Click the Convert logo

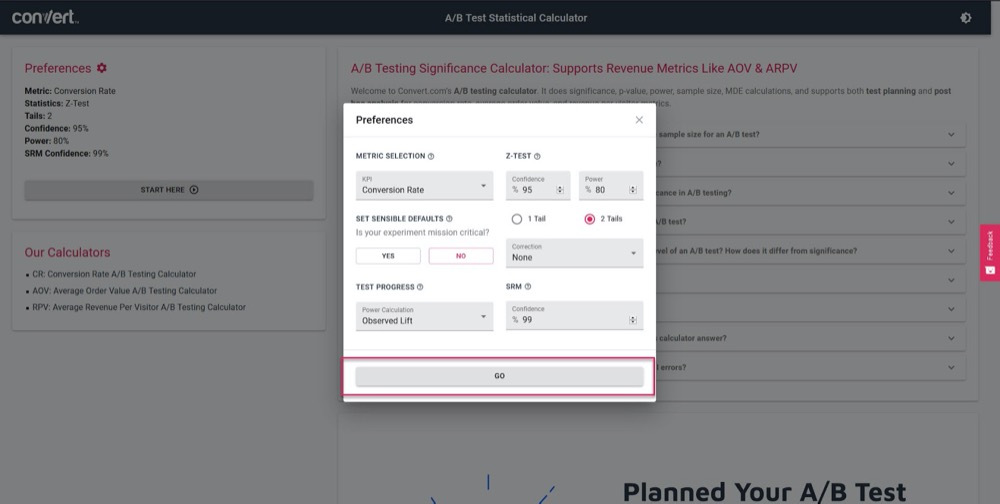point(45,18)
